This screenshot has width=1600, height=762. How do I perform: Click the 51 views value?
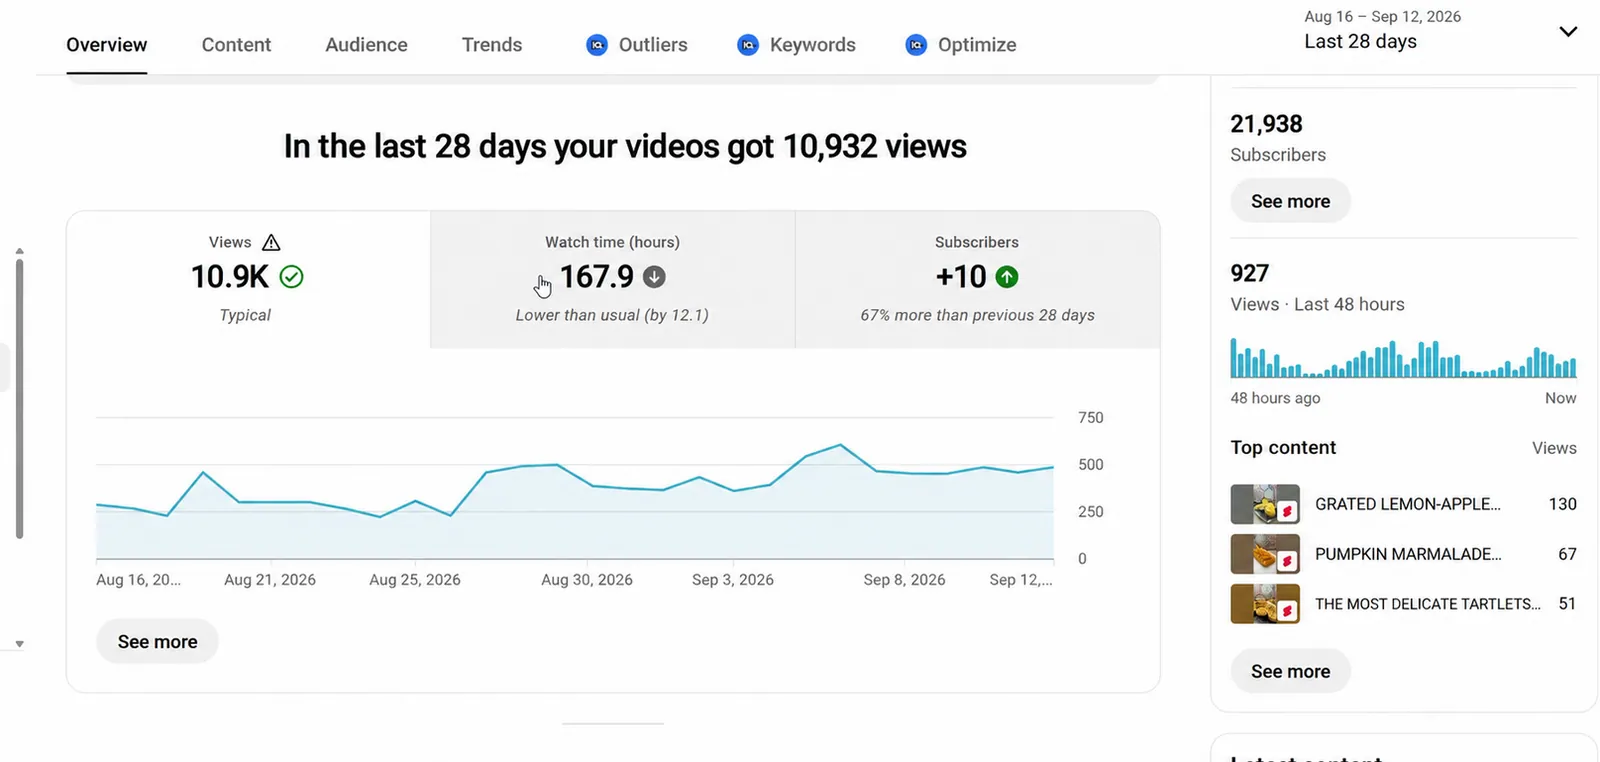pos(1567,604)
